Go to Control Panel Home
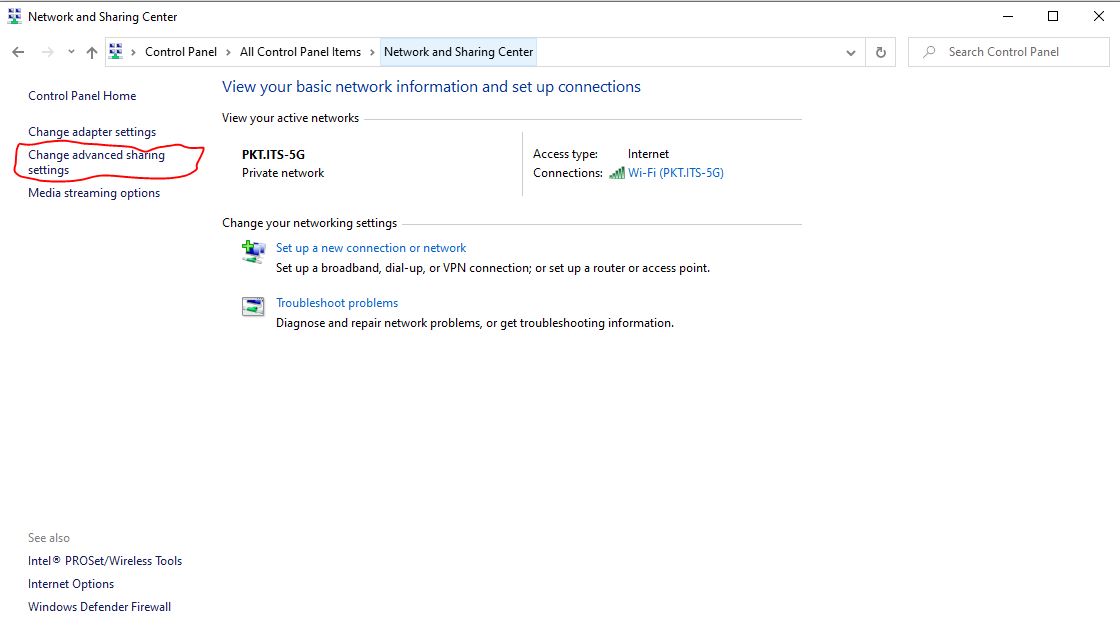The image size is (1120, 634). pos(82,96)
